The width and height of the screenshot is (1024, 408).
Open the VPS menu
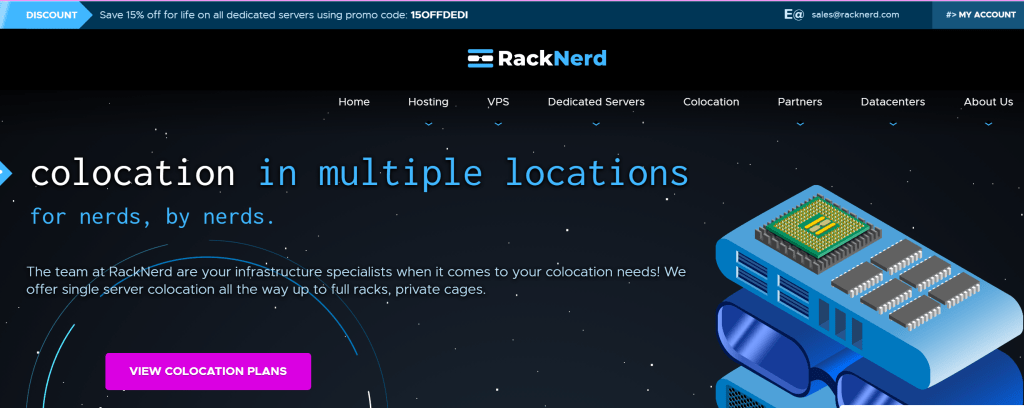(x=498, y=102)
